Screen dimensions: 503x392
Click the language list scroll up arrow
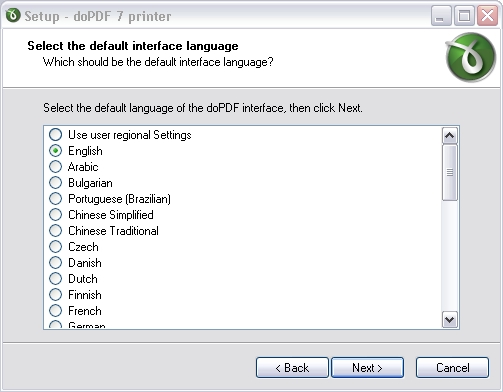tap(450, 136)
